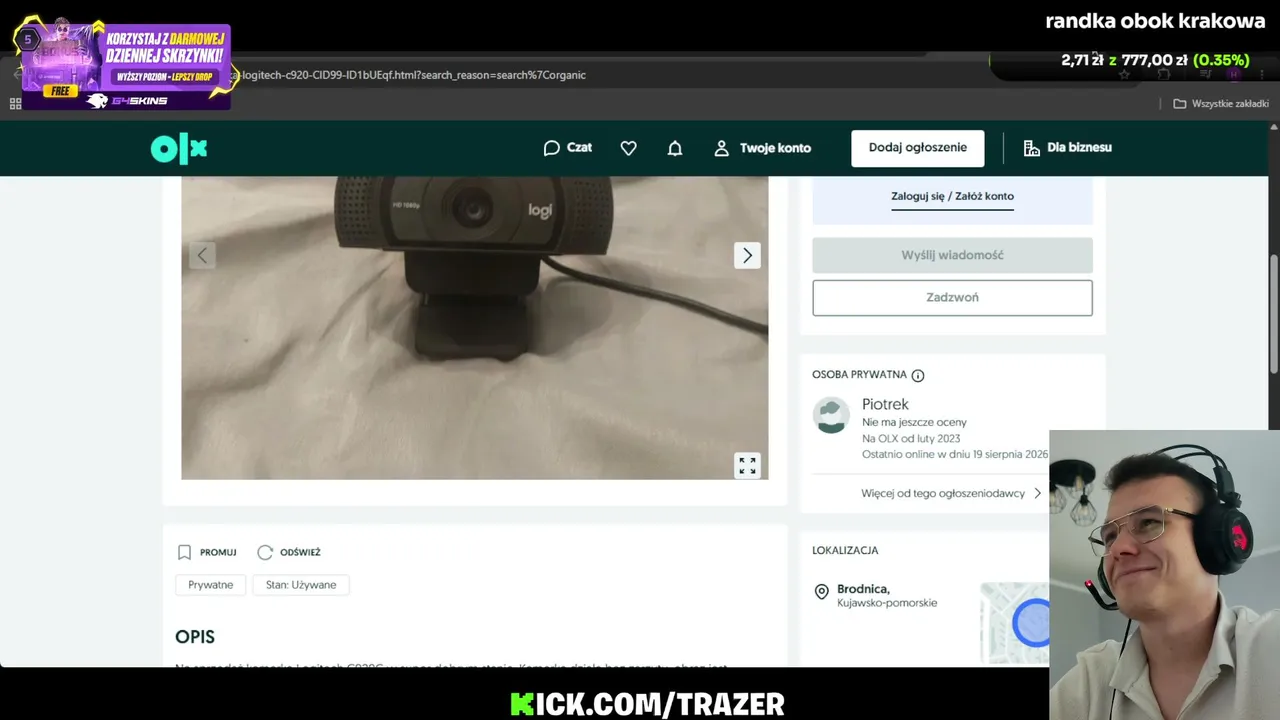
Task: Open notifications bell icon
Action: (x=675, y=148)
